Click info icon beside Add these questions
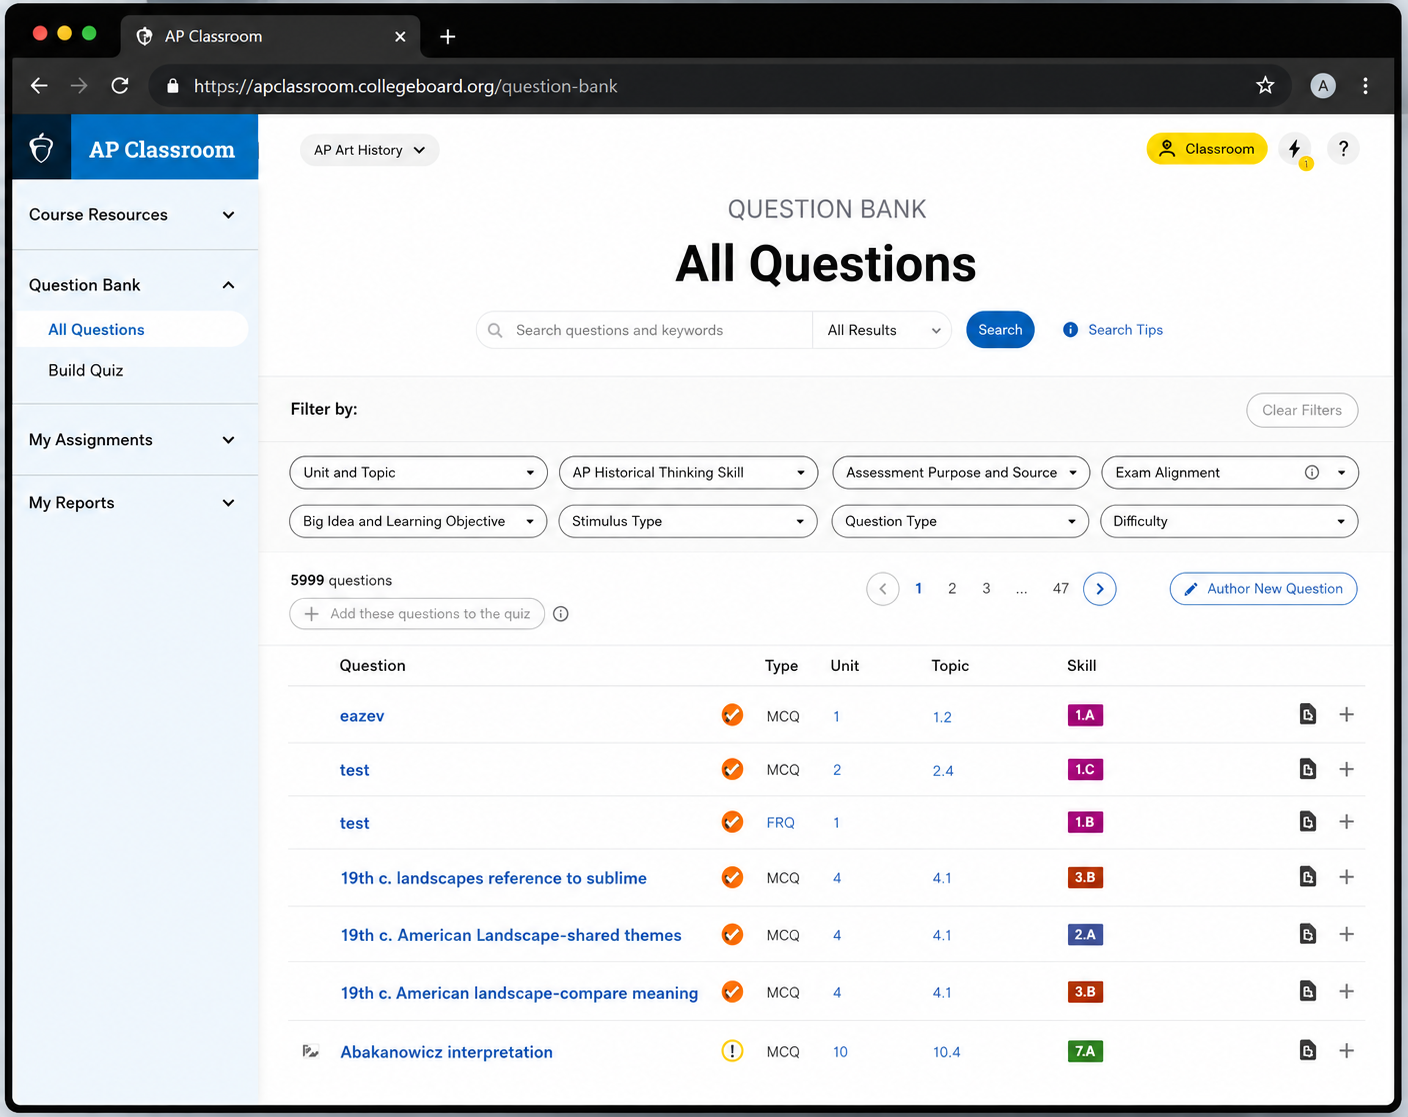The width and height of the screenshot is (1408, 1117). click(561, 614)
